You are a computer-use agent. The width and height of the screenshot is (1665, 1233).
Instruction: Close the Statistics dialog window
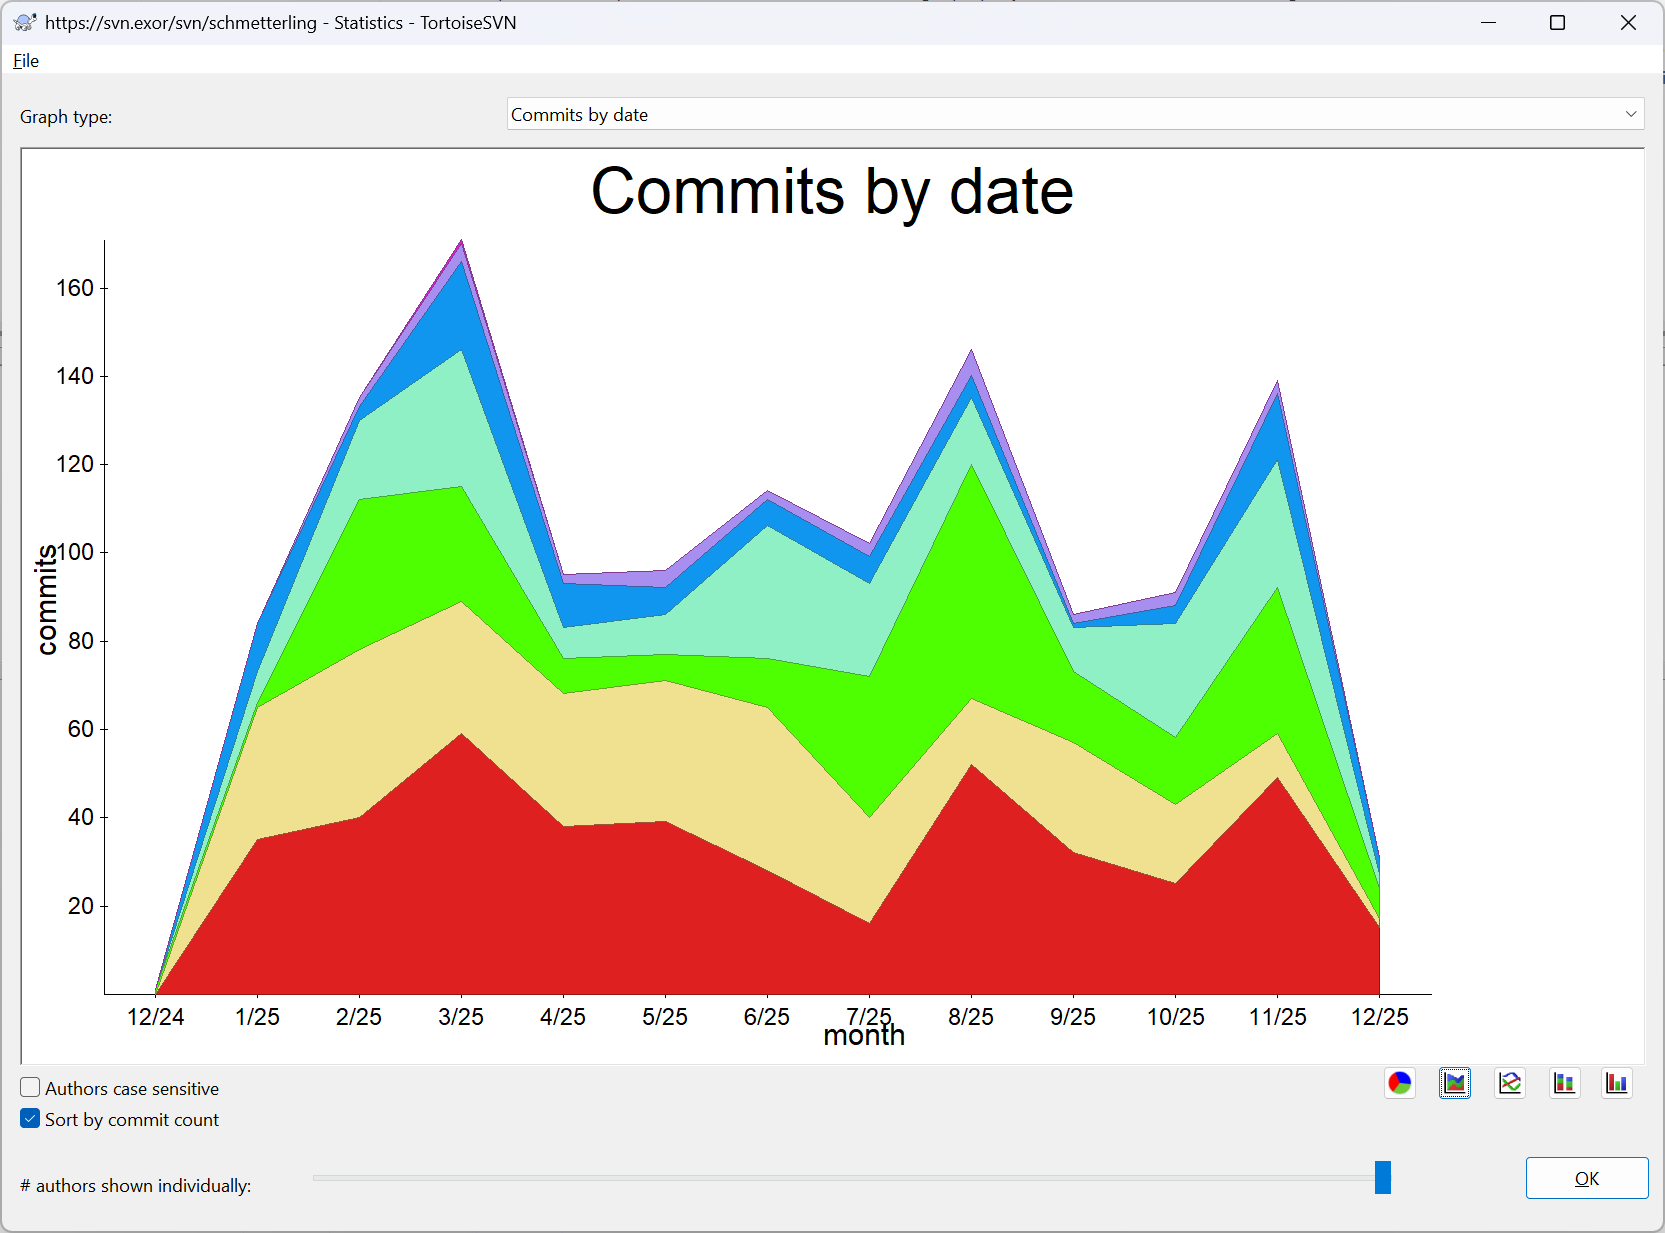(x=1628, y=22)
